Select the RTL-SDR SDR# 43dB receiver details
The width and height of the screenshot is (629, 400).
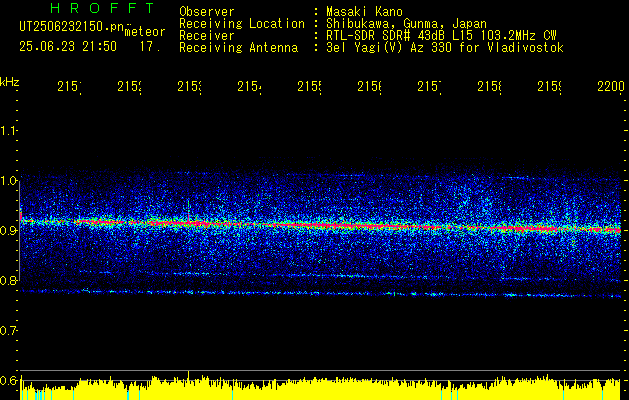click(441, 36)
